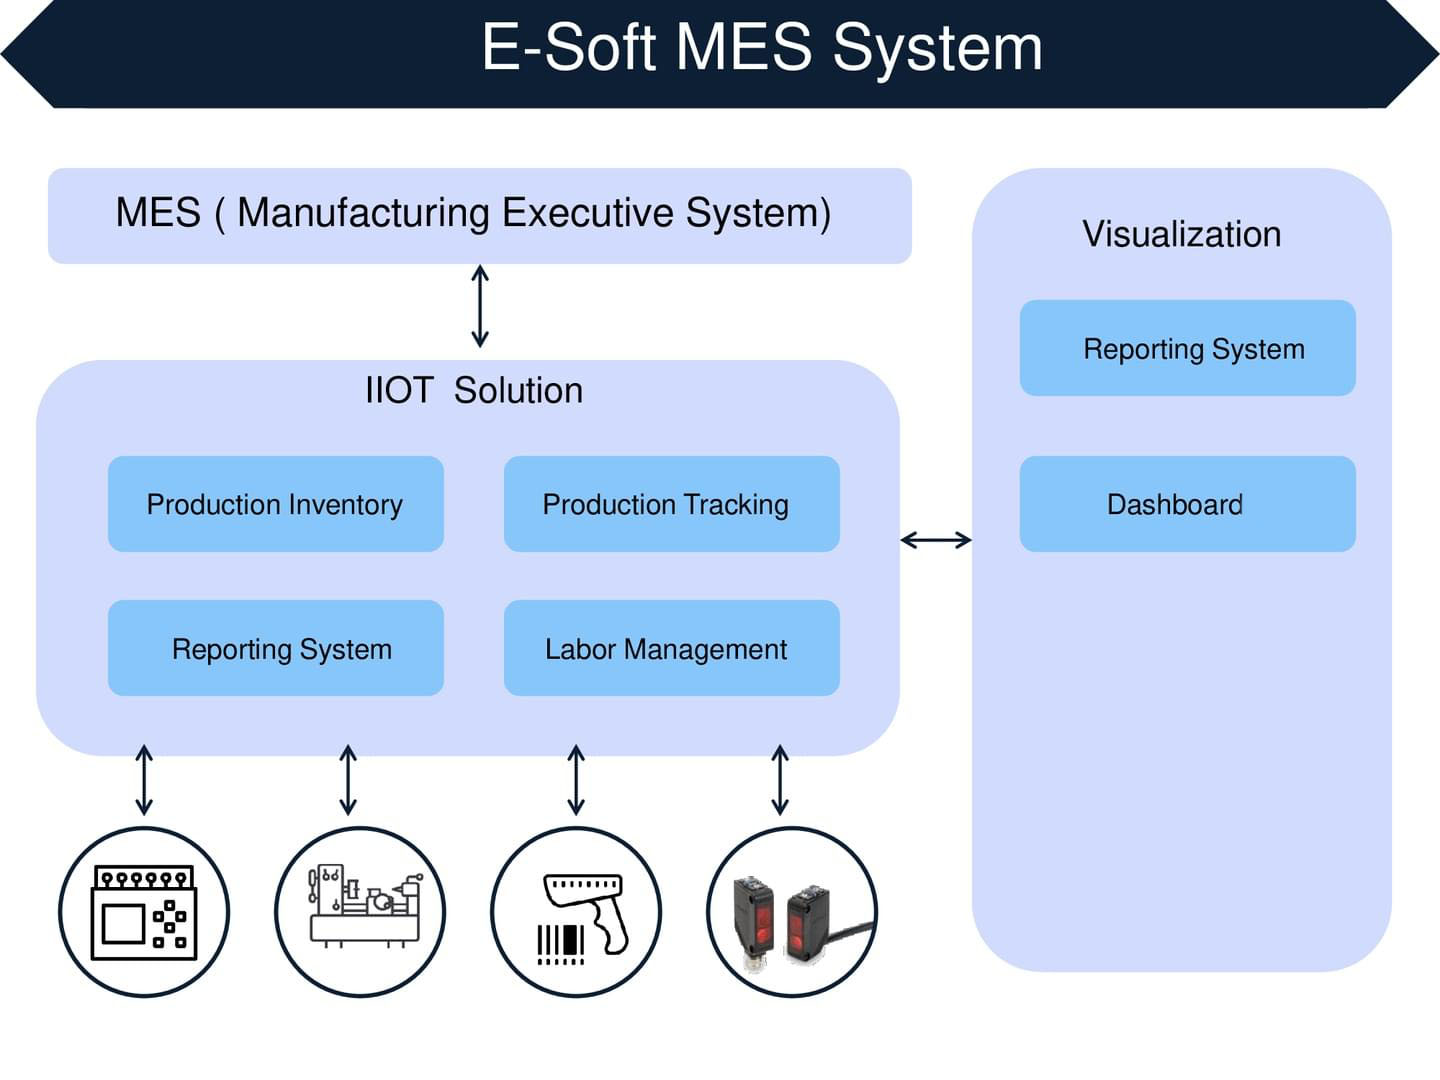Click horizontal arrow between IIOT Solution and Visualization
The height and width of the screenshot is (1080, 1440).
935,540
